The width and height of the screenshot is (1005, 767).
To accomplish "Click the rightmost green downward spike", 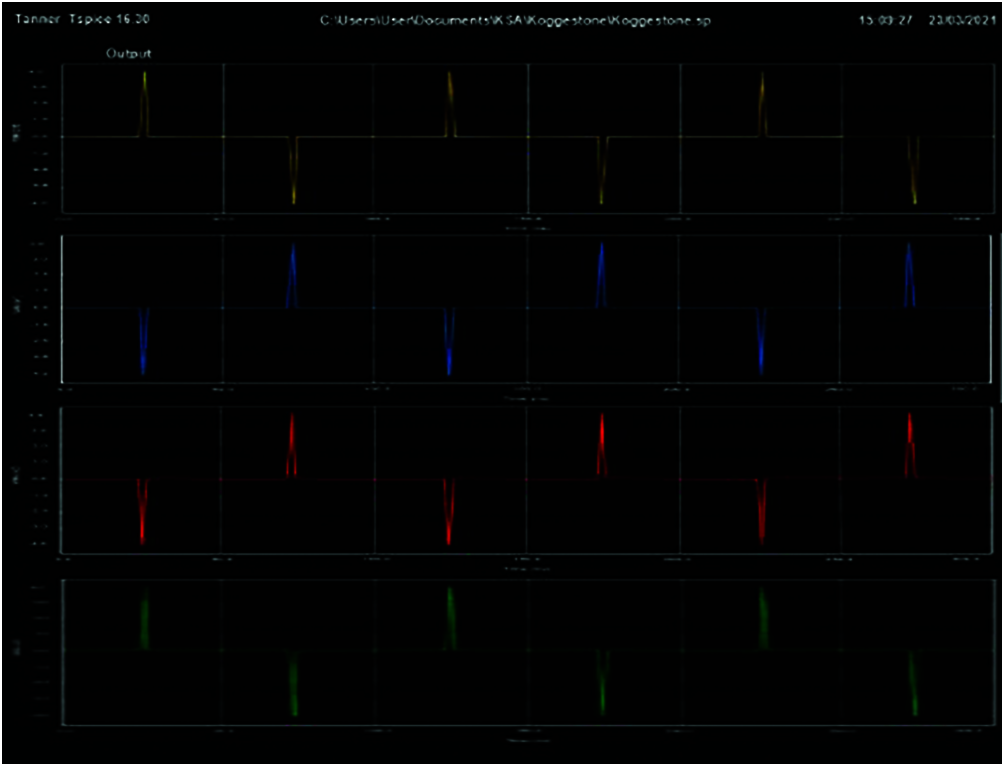I will click(913, 684).
